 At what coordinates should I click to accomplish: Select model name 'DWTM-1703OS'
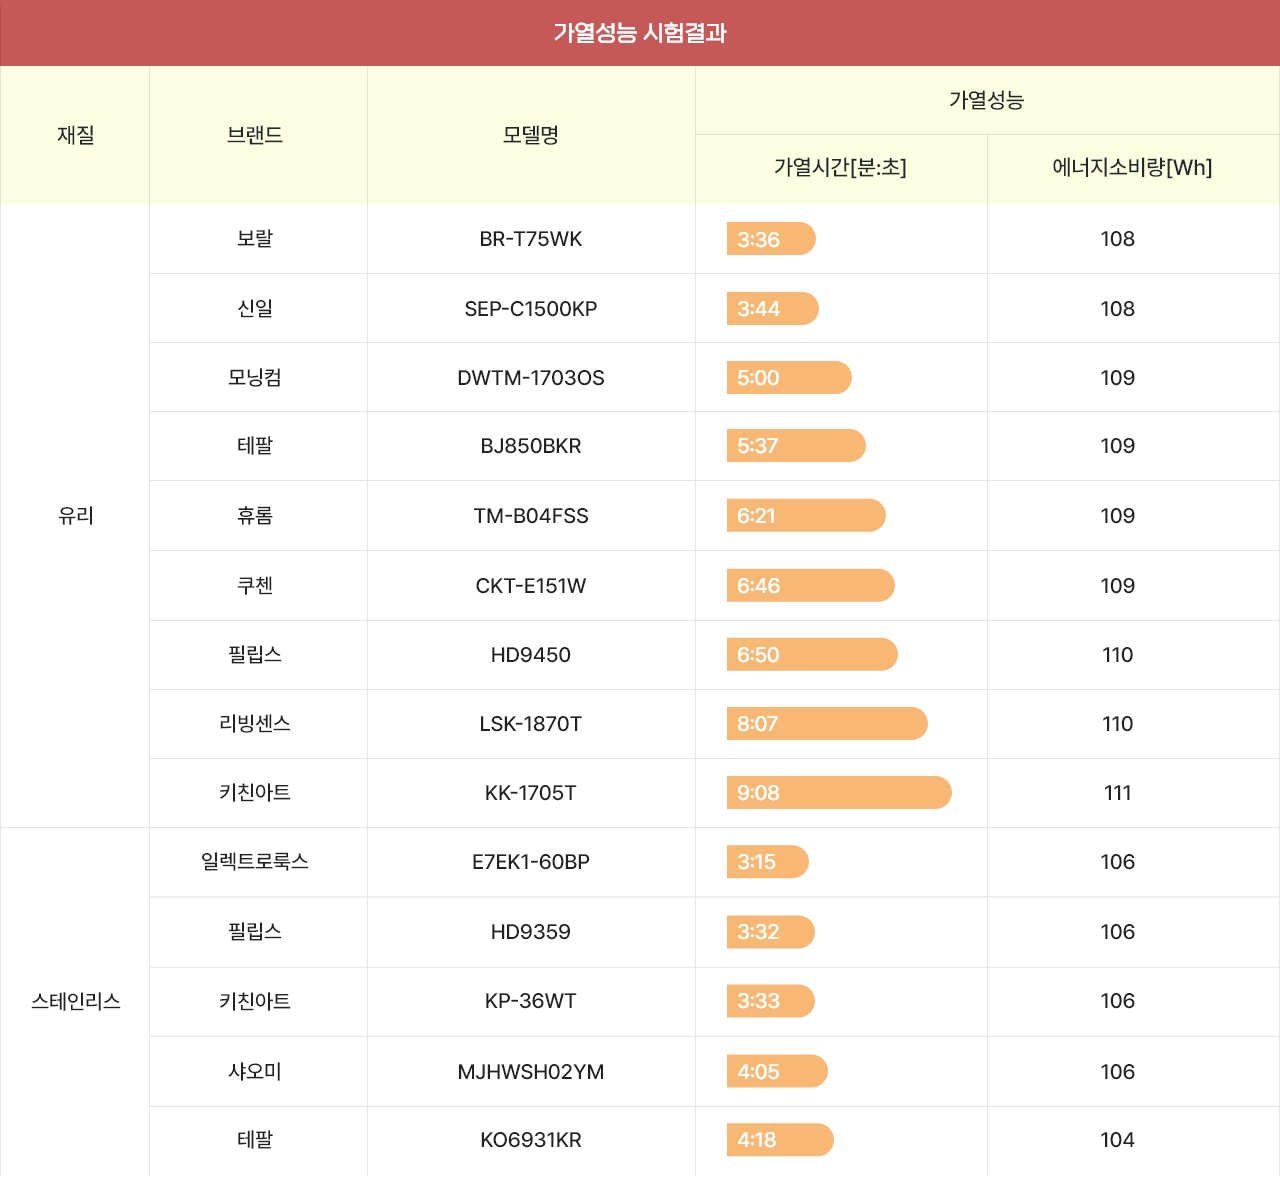tap(531, 378)
